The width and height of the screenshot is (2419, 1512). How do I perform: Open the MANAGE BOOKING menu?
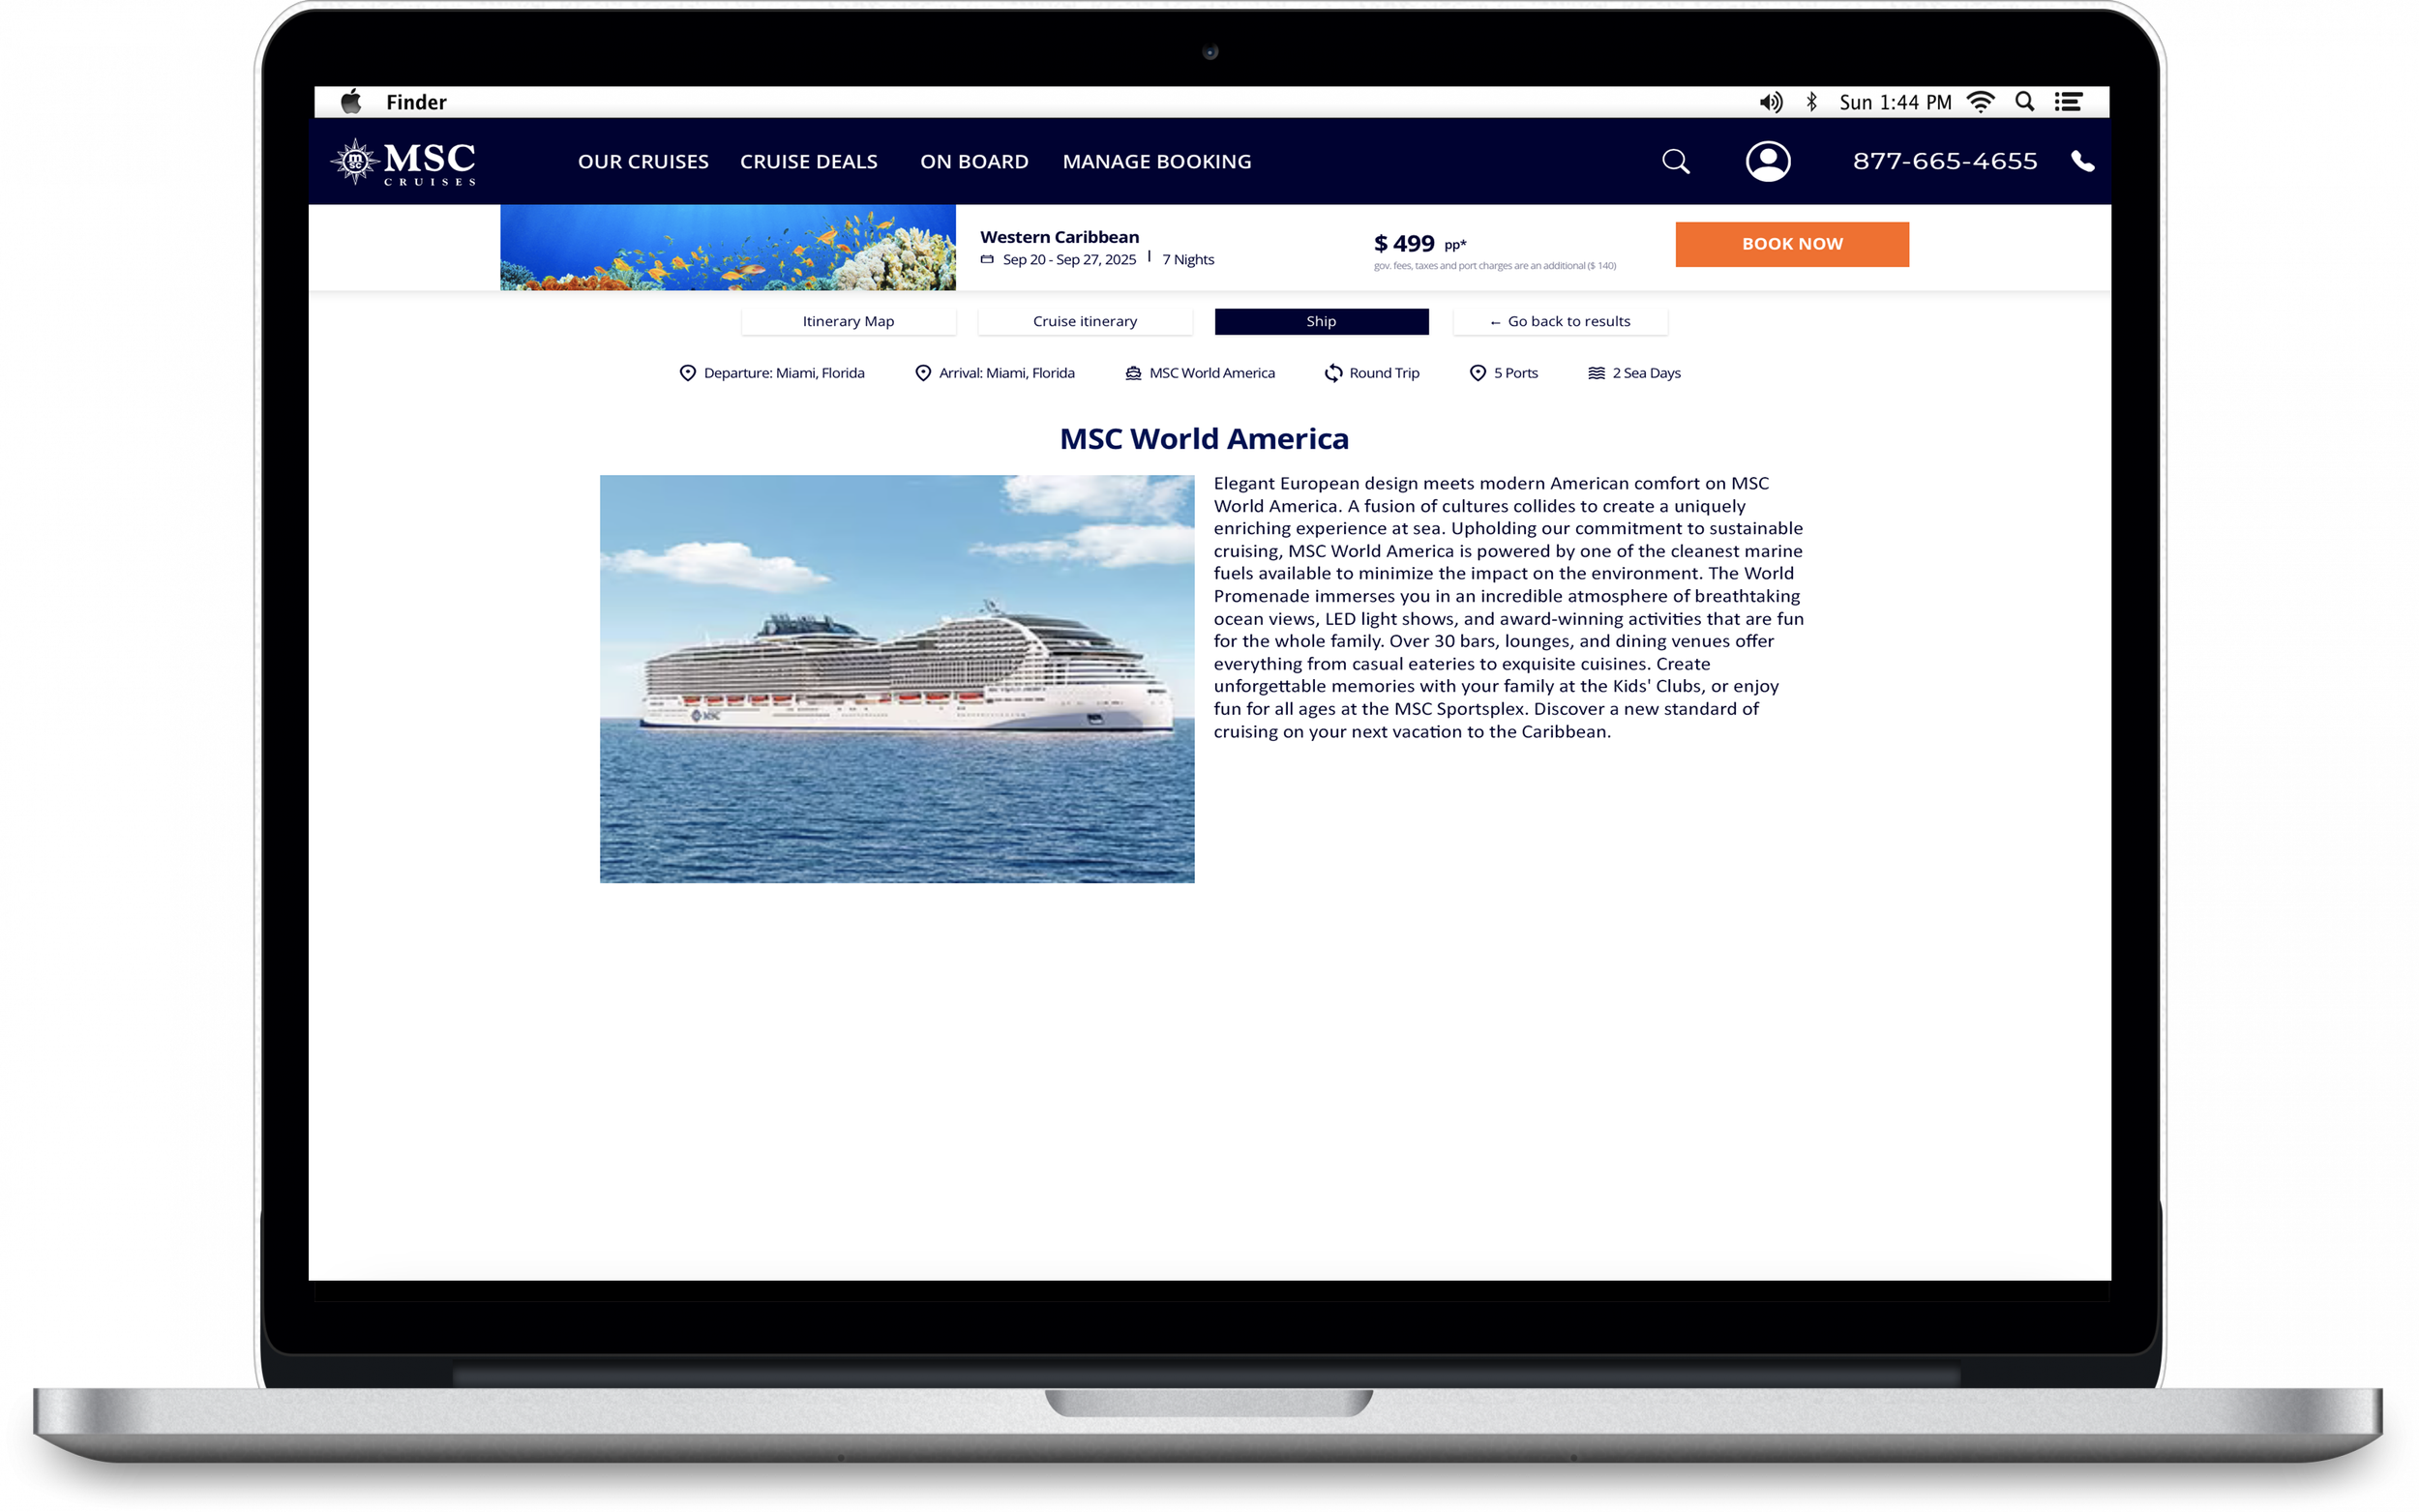pyautogui.click(x=1156, y=161)
